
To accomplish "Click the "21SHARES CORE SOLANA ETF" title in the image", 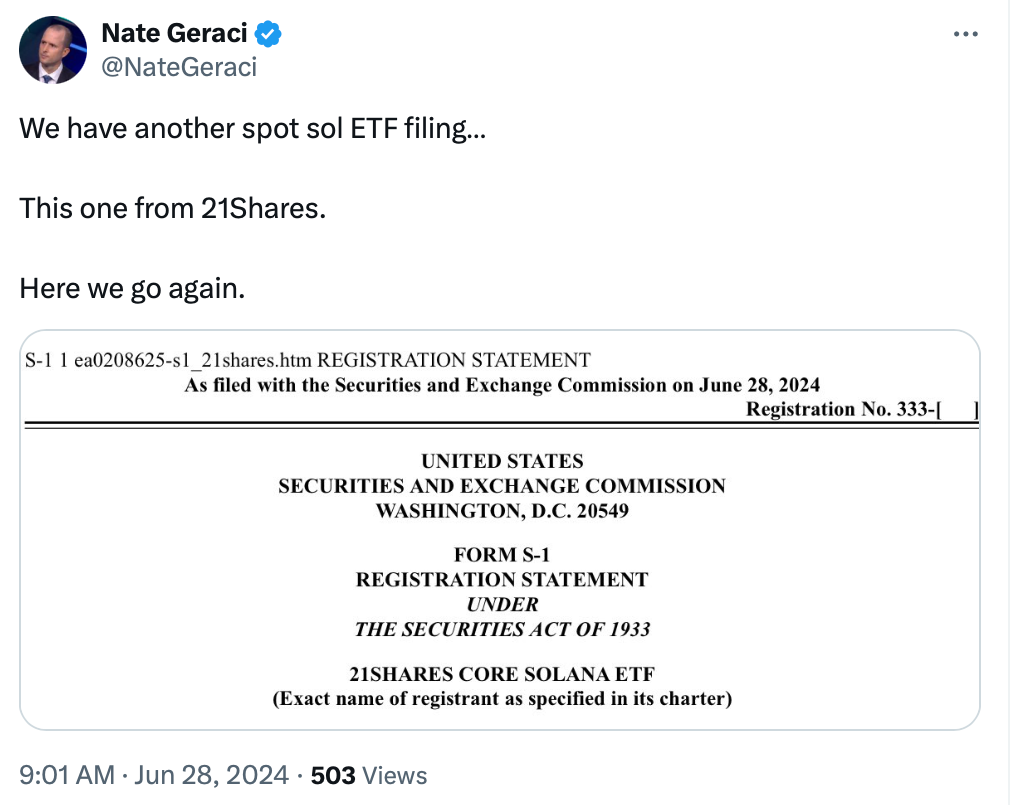I will pyautogui.click(x=502, y=675).
